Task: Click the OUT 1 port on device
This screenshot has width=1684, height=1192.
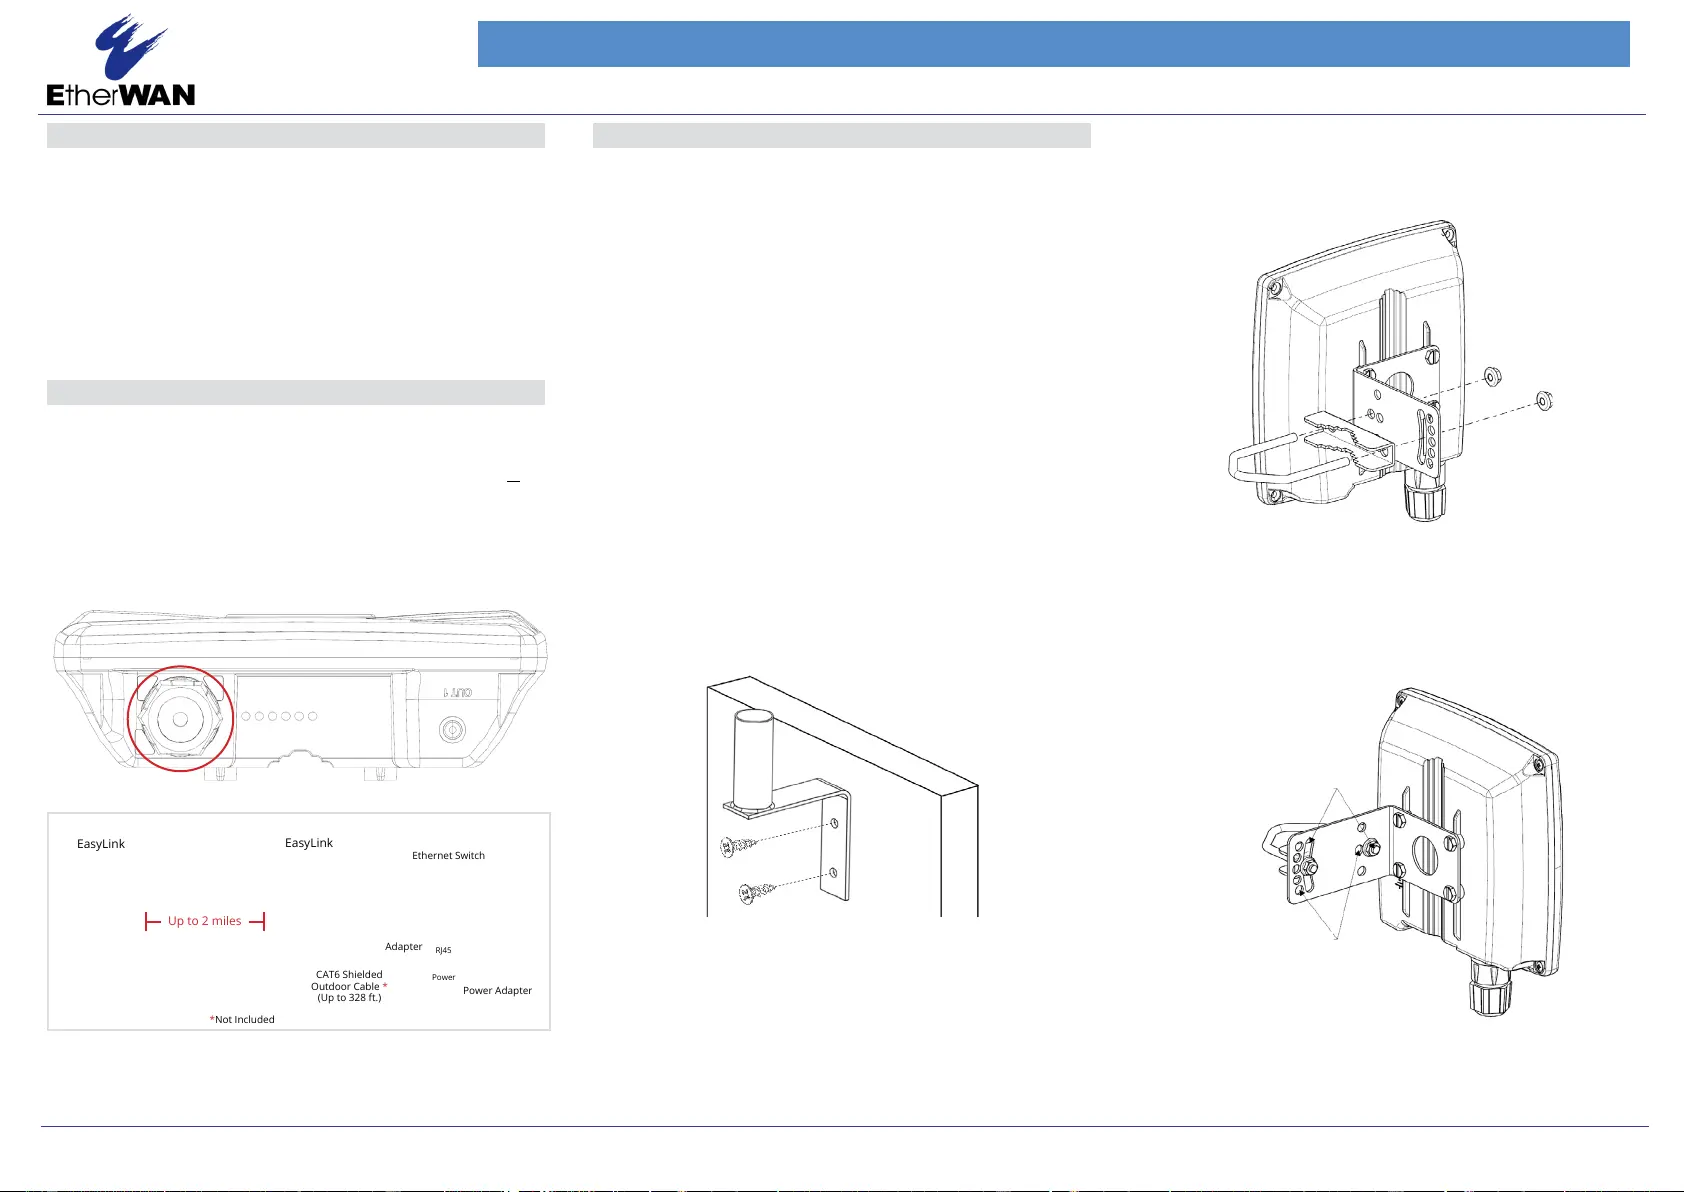Action: click(x=452, y=729)
